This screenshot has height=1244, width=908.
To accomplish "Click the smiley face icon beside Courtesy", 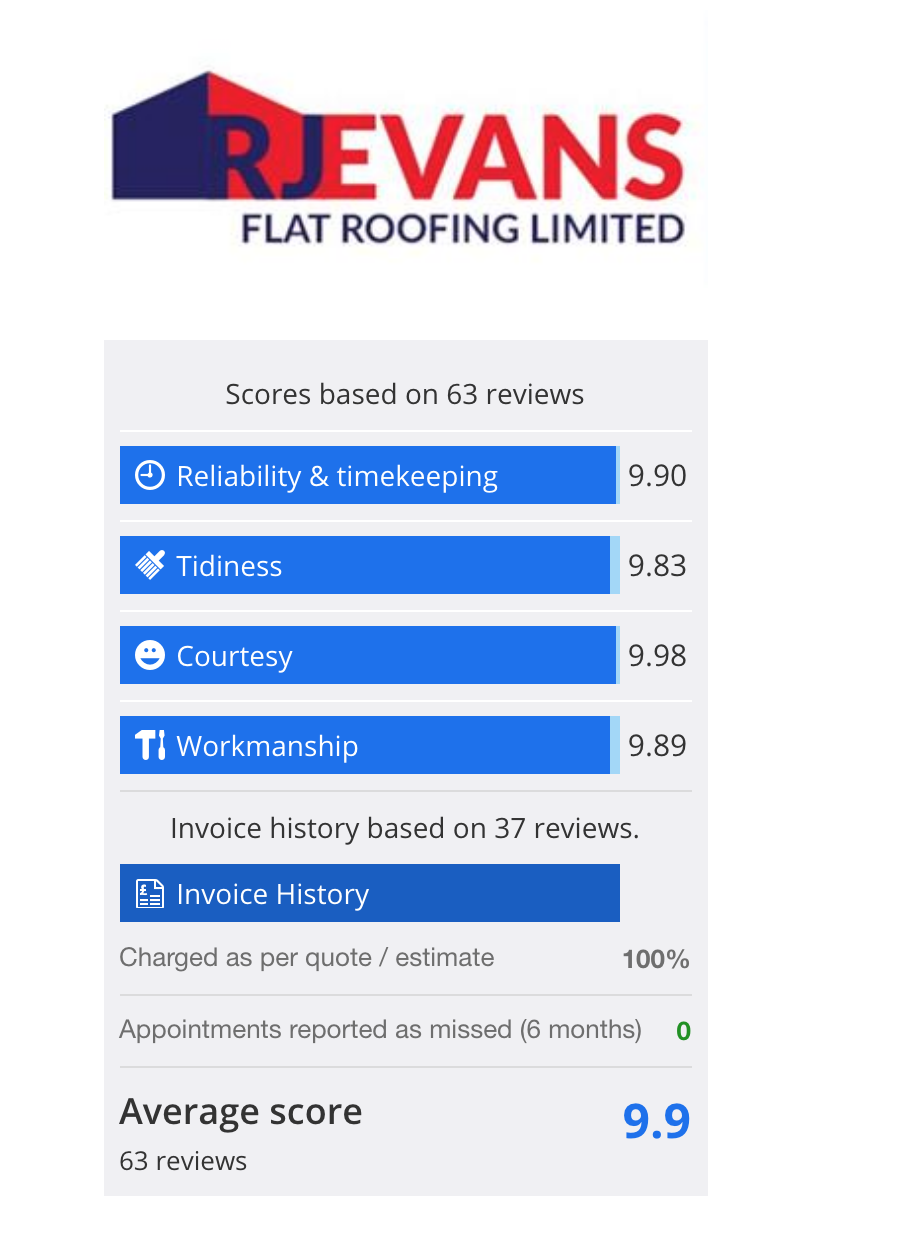I will [x=150, y=655].
